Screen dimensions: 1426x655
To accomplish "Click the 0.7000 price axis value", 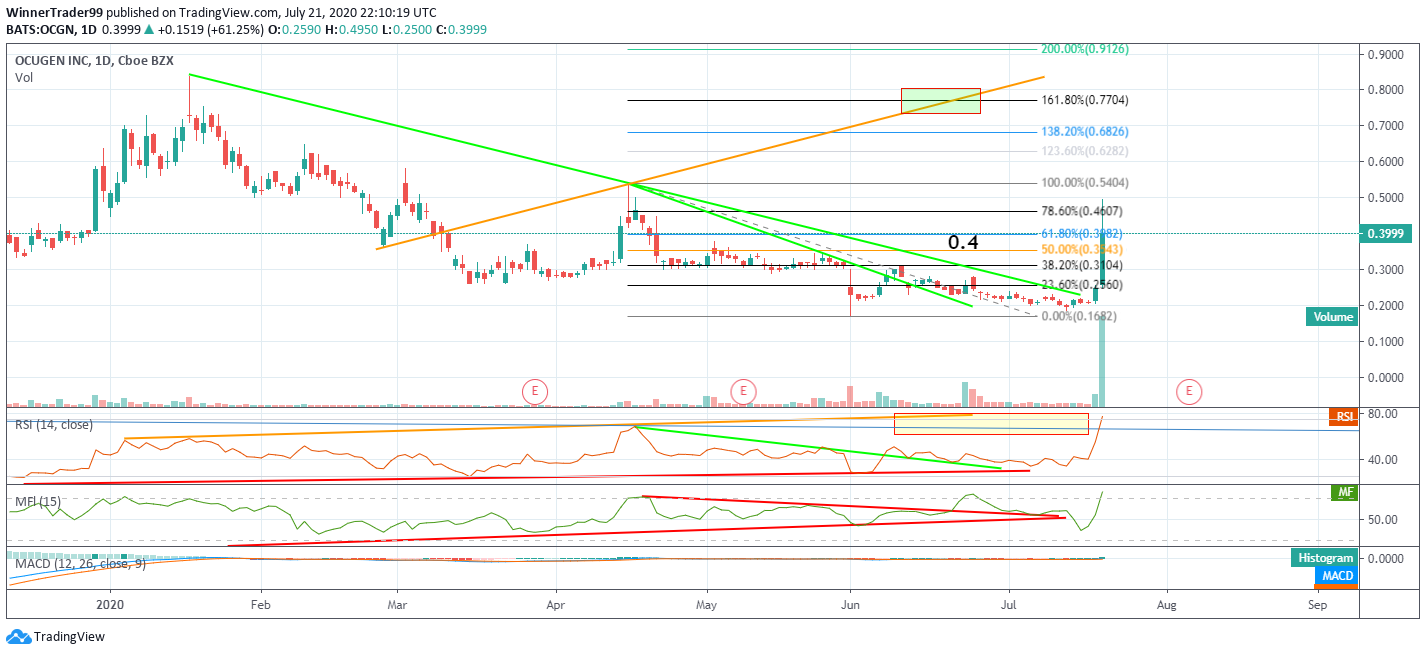I will coord(1386,126).
